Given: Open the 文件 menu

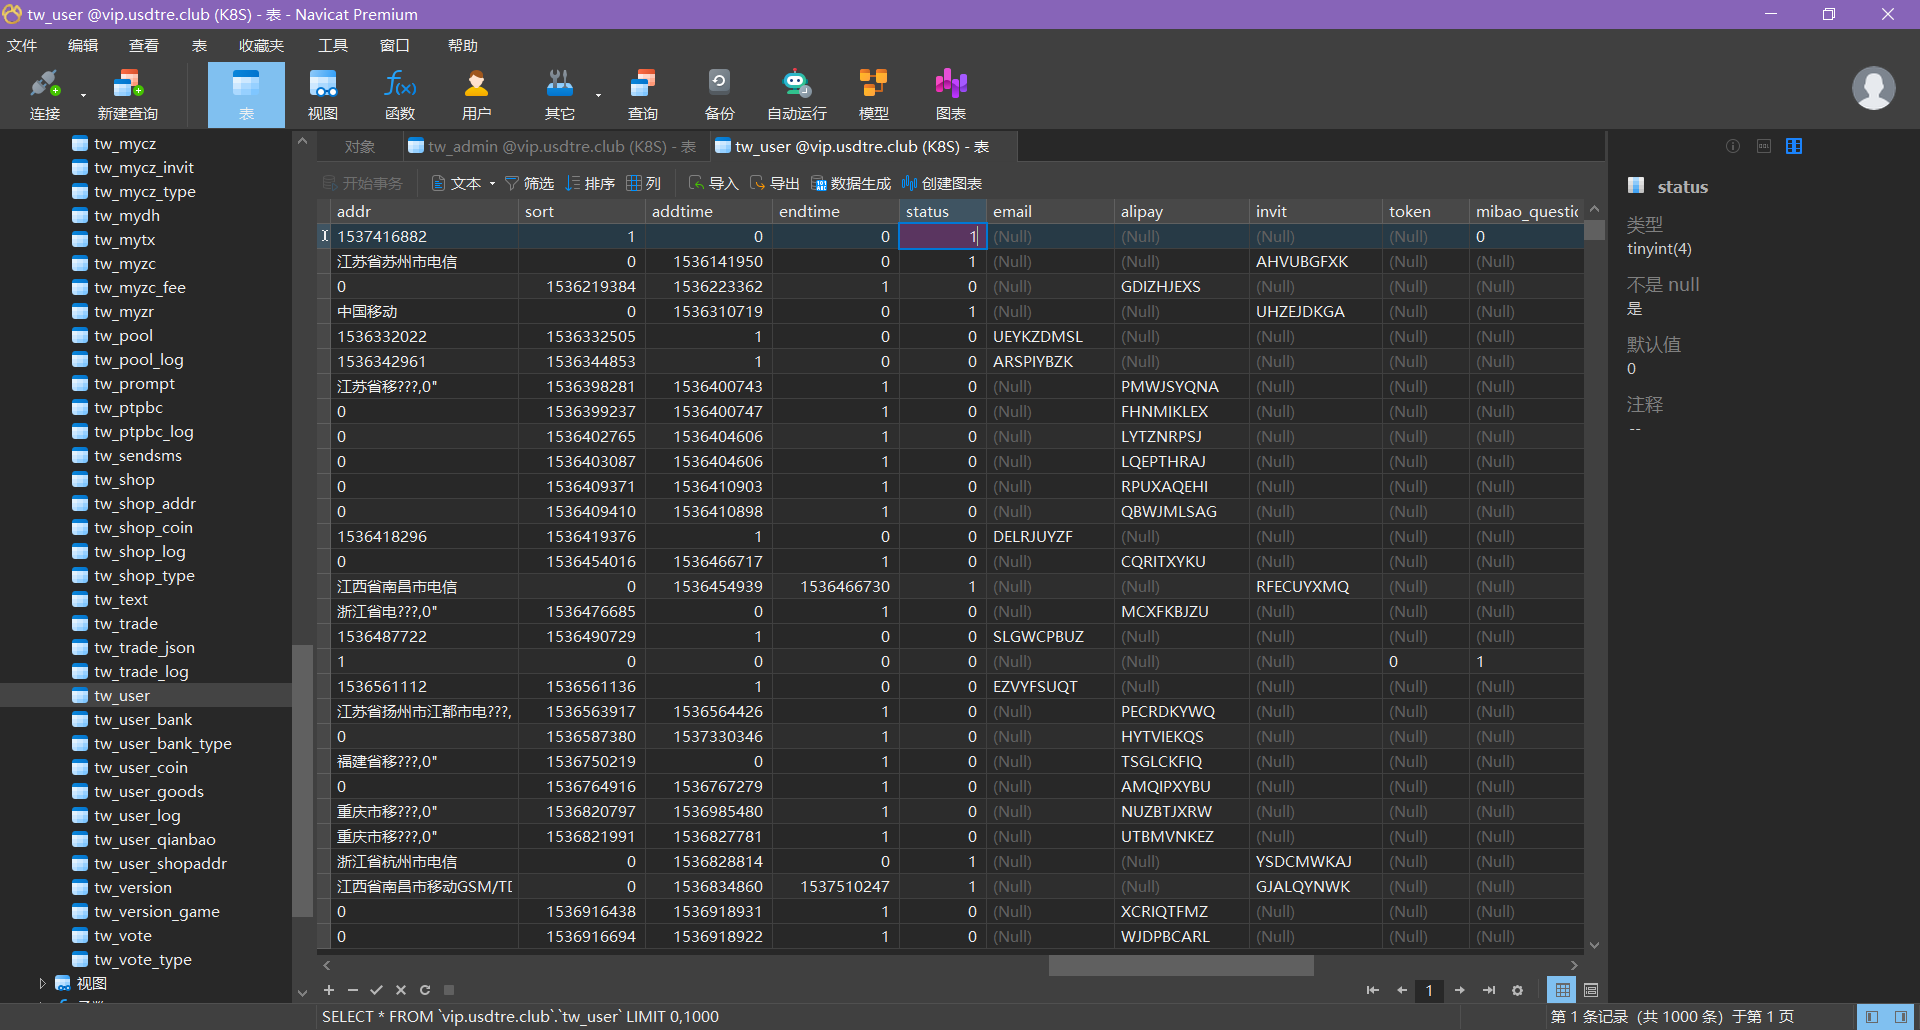Looking at the screenshot, I should click(22, 45).
